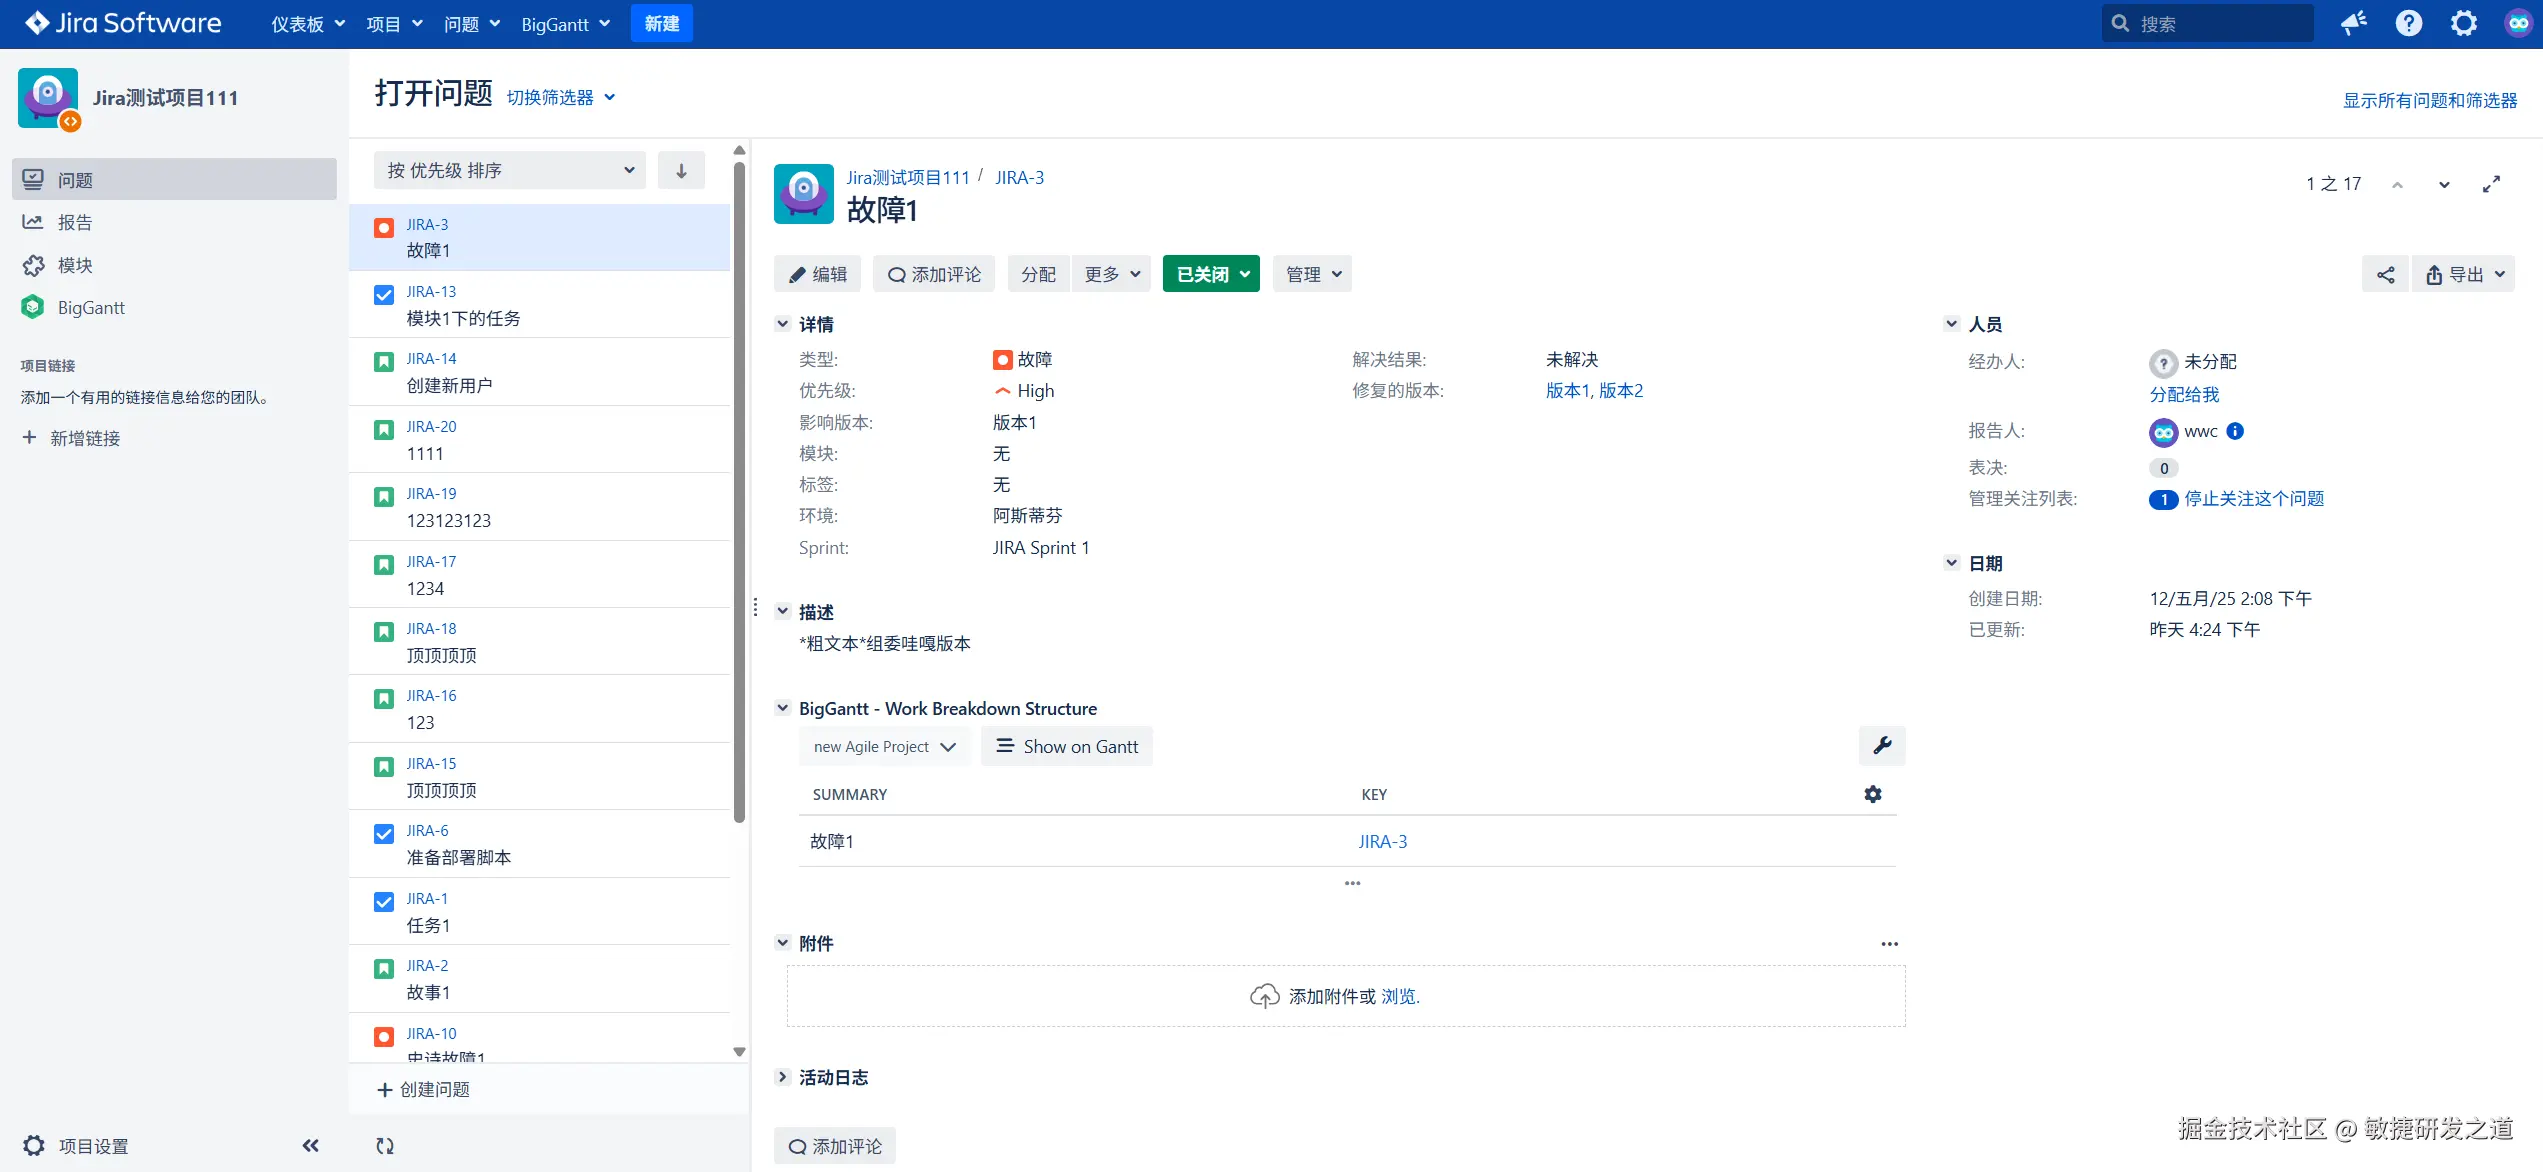The width and height of the screenshot is (2543, 1172).
Task: Collapse the 详情 details section
Action: click(x=783, y=324)
